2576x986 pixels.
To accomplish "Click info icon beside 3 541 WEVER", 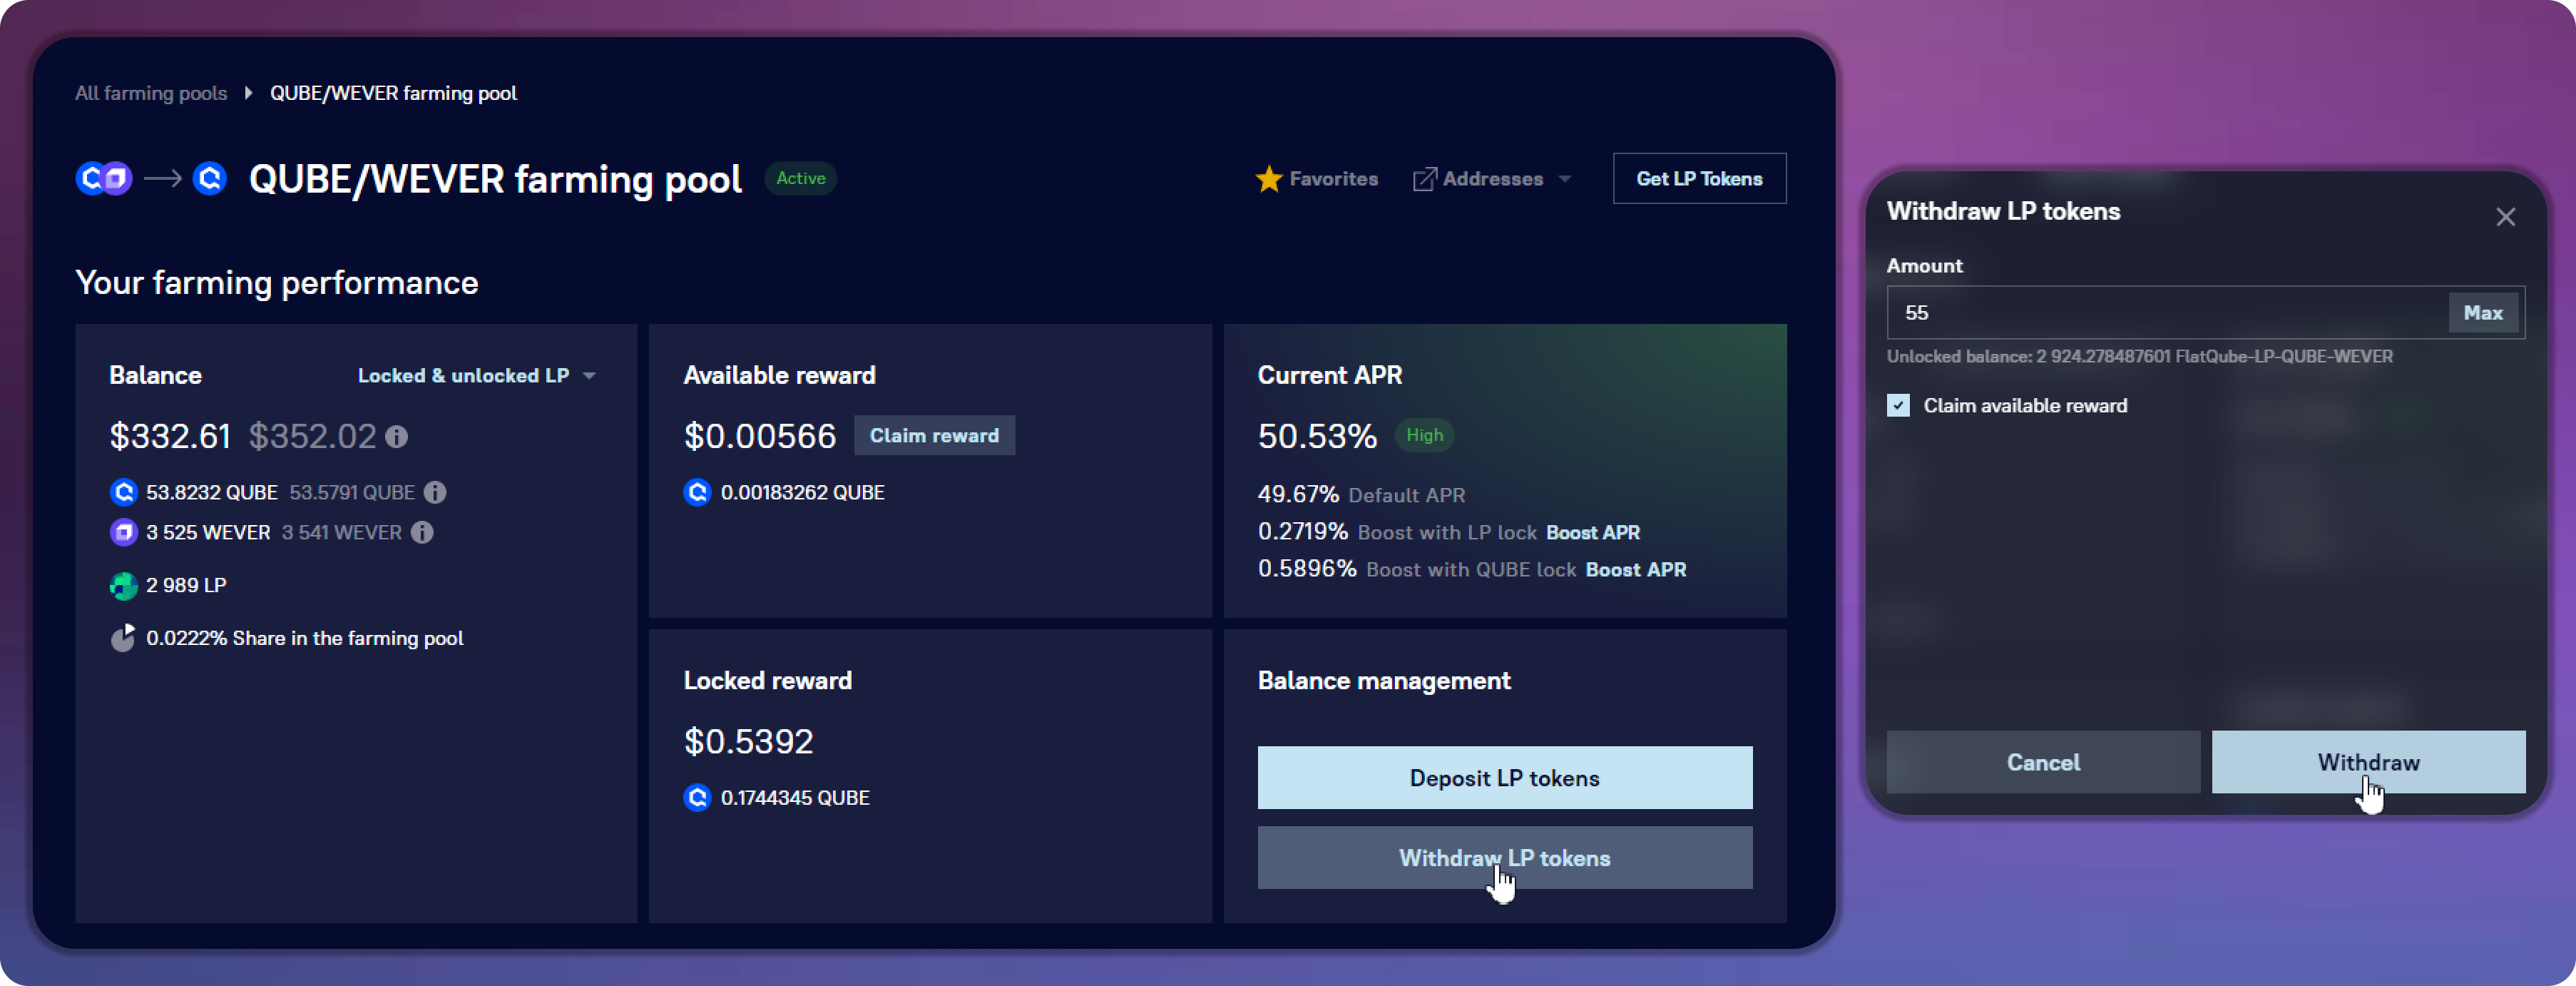I will [423, 533].
